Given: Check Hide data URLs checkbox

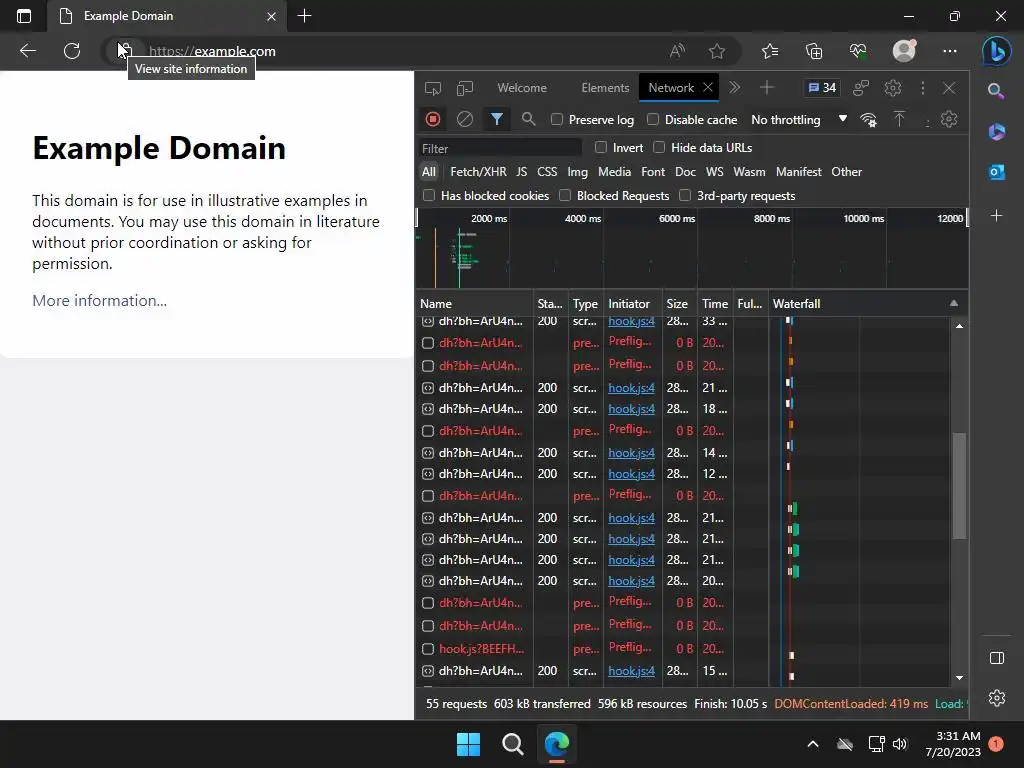Looking at the screenshot, I should (x=660, y=148).
